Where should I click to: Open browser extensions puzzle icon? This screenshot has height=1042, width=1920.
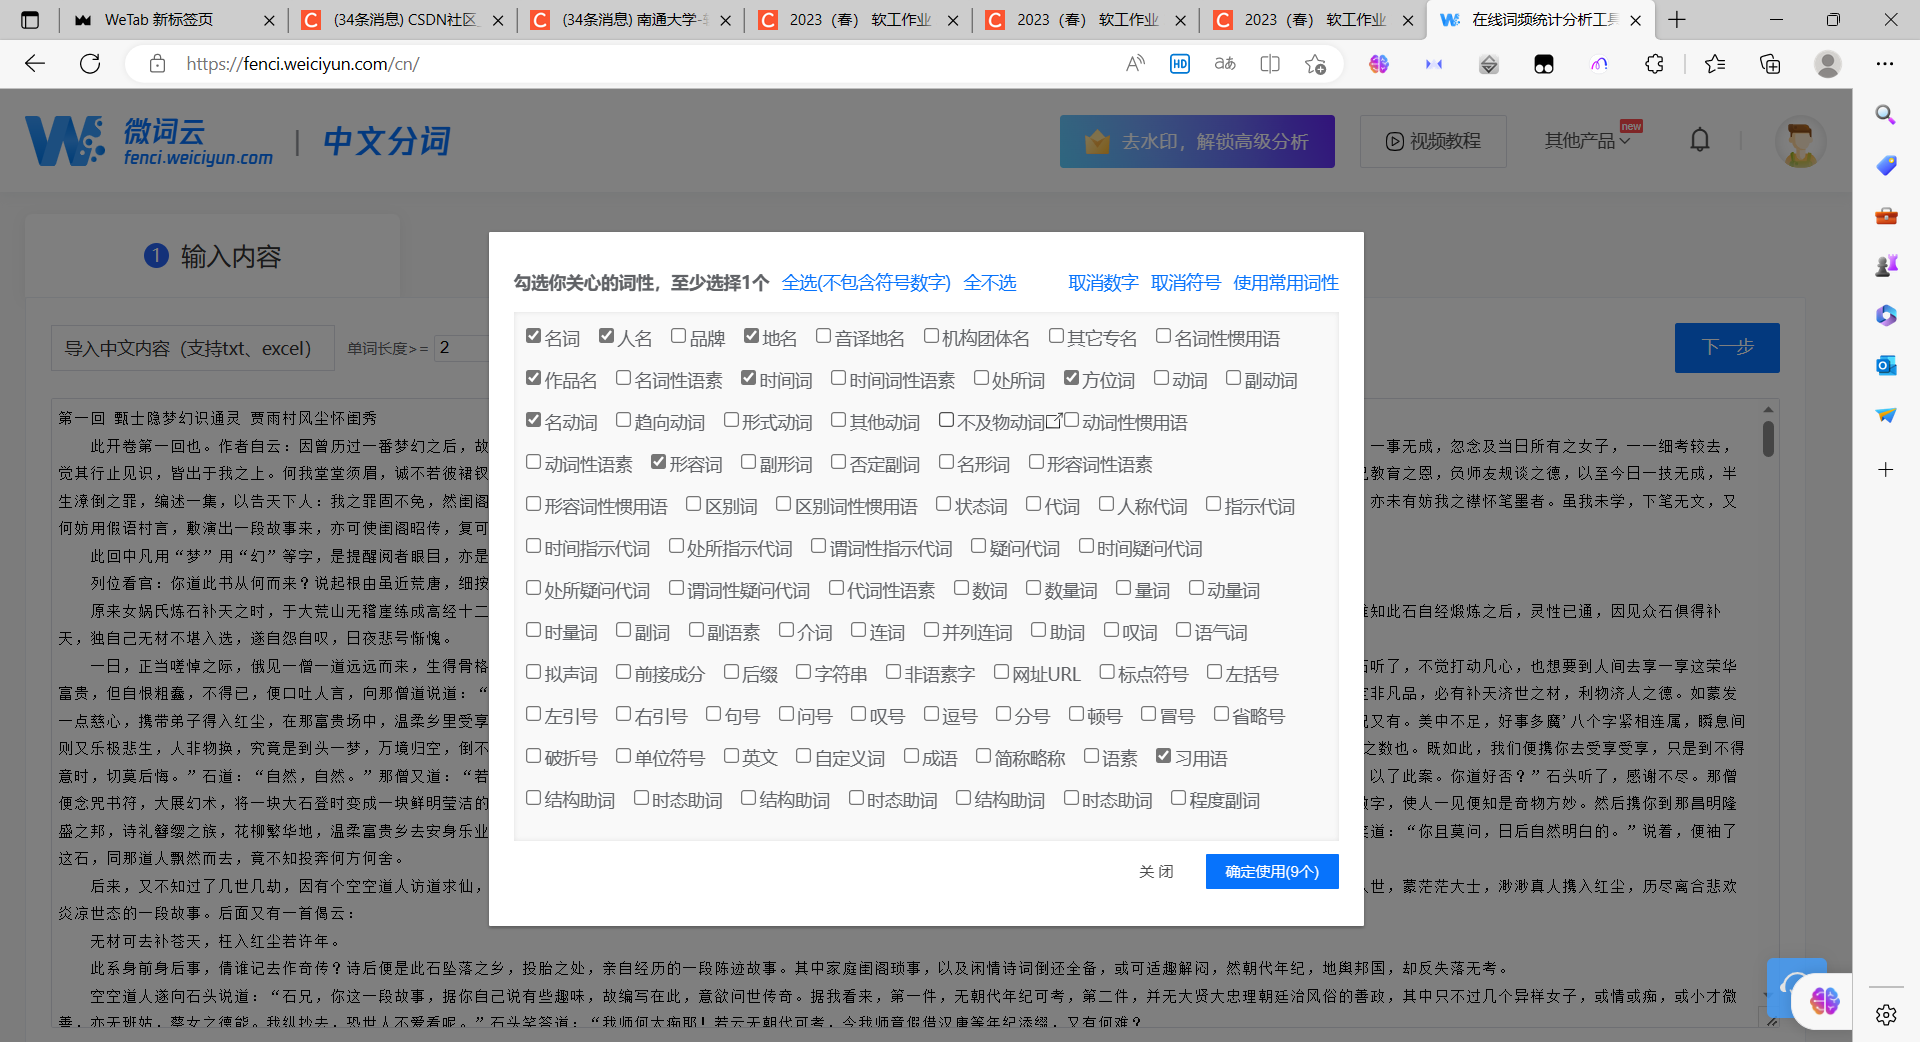click(x=1655, y=64)
